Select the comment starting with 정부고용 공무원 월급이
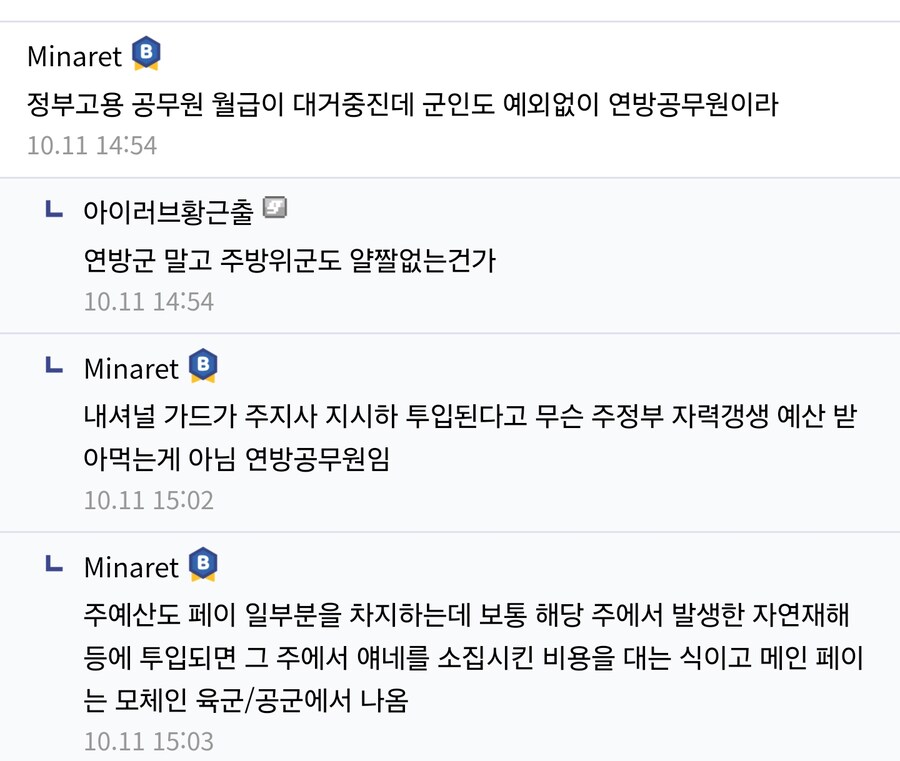The image size is (900, 761). coord(402,103)
